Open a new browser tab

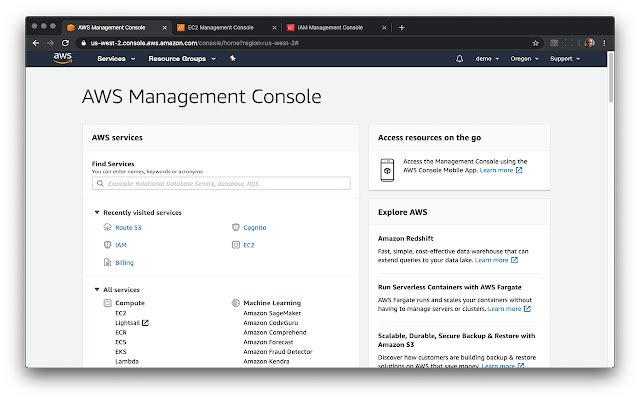pyautogui.click(x=402, y=27)
